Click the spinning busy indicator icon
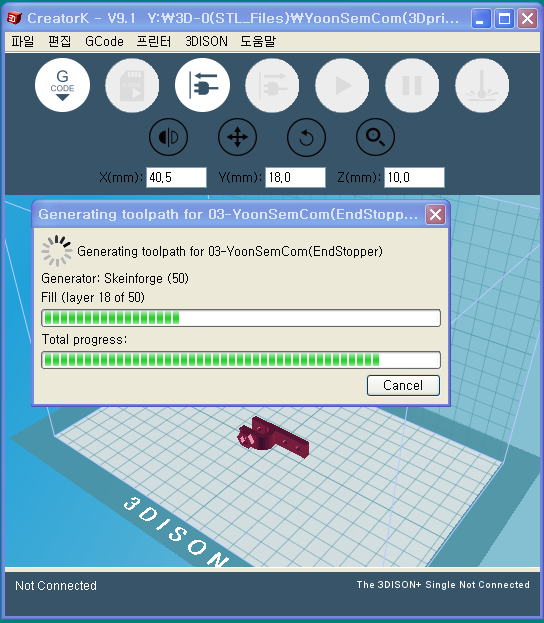 (x=57, y=251)
